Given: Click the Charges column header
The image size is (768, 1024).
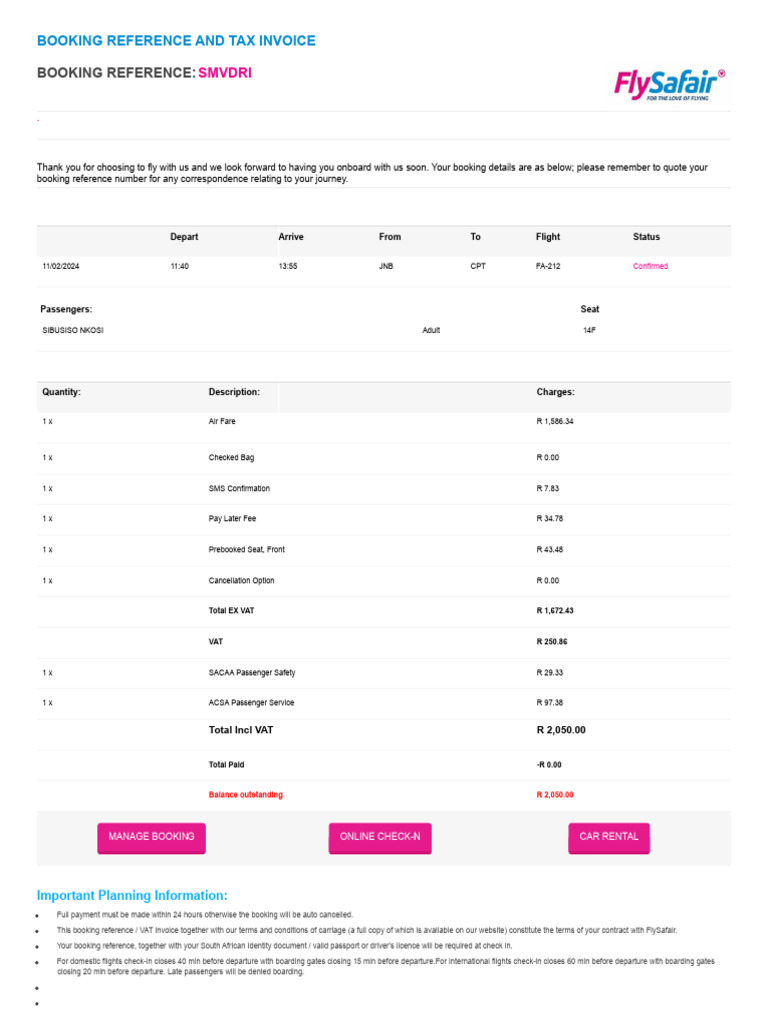Looking at the screenshot, I should tap(555, 393).
